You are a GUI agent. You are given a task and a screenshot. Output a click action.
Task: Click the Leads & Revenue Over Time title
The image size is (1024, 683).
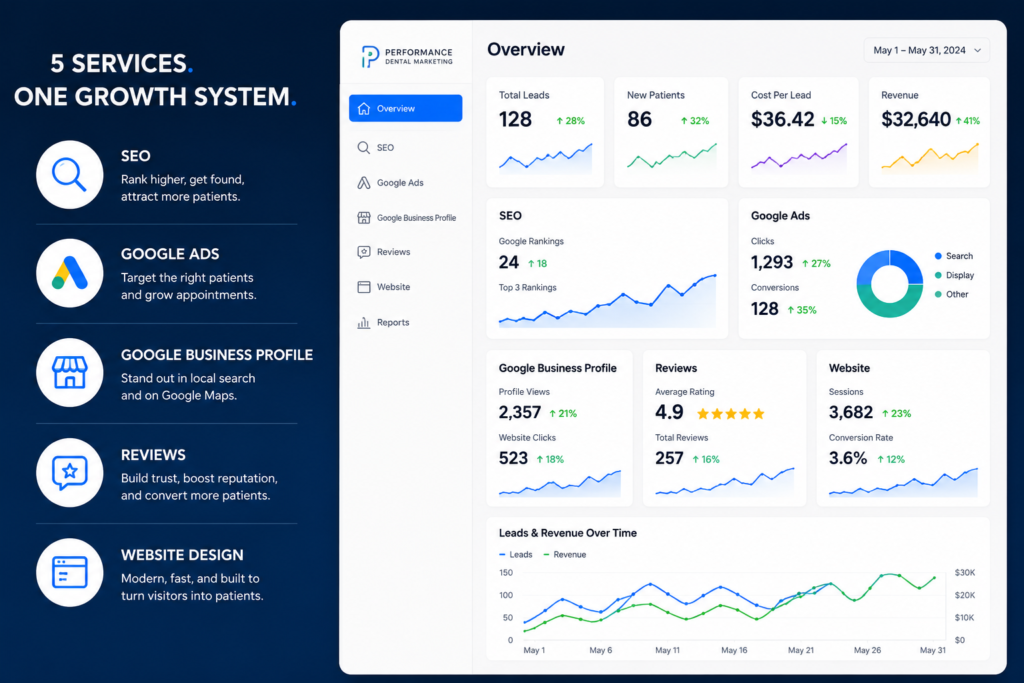click(x=568, y=533)
